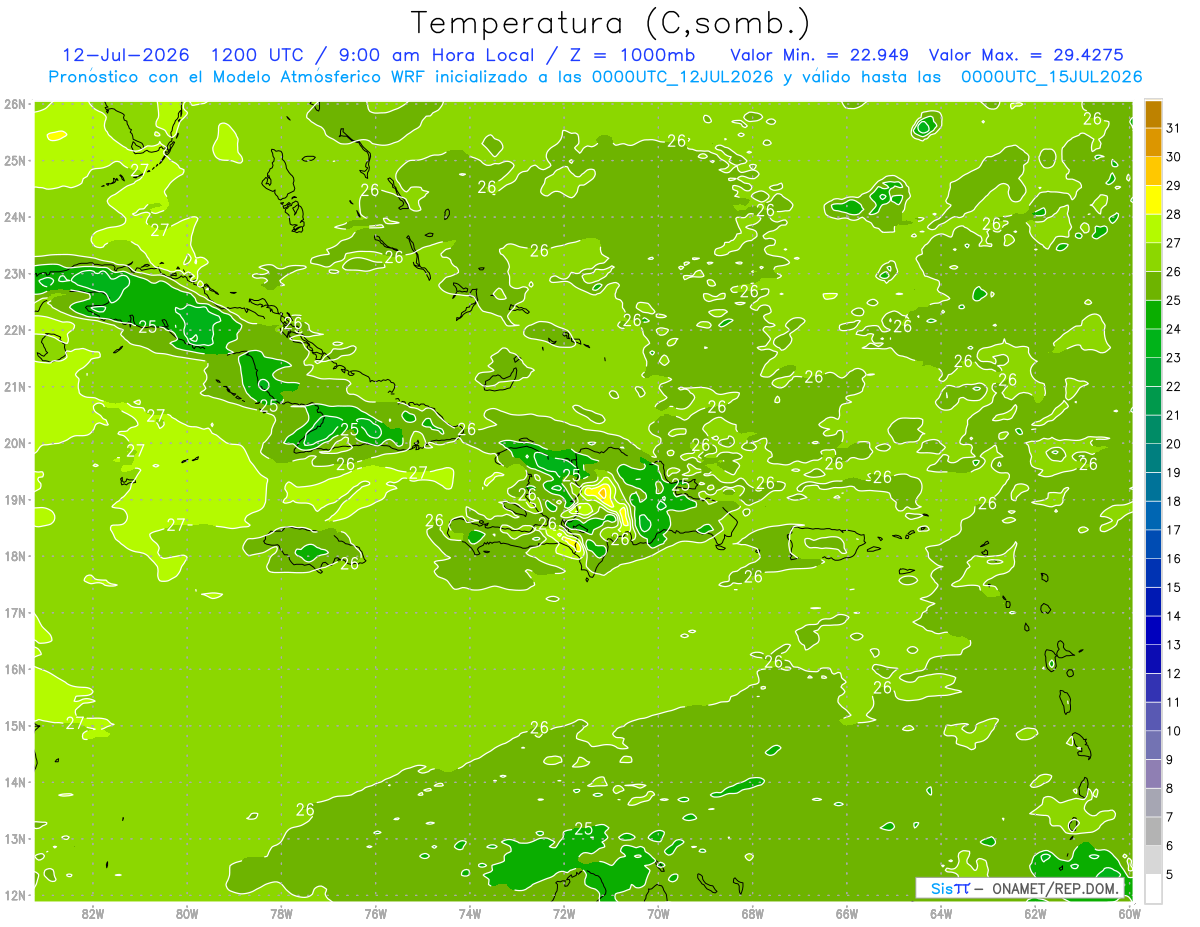Click the blue color bar segment between 15 and 16
The width and height of the screenshot is (1200, 927).
[1153, 573]
